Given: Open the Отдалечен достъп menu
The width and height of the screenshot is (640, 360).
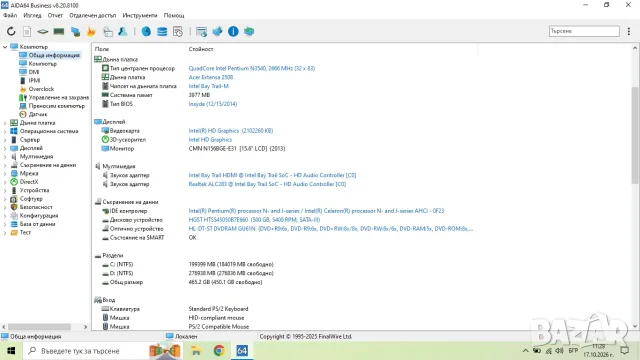Looking at the screenshot, I should (x=93, y=16).
